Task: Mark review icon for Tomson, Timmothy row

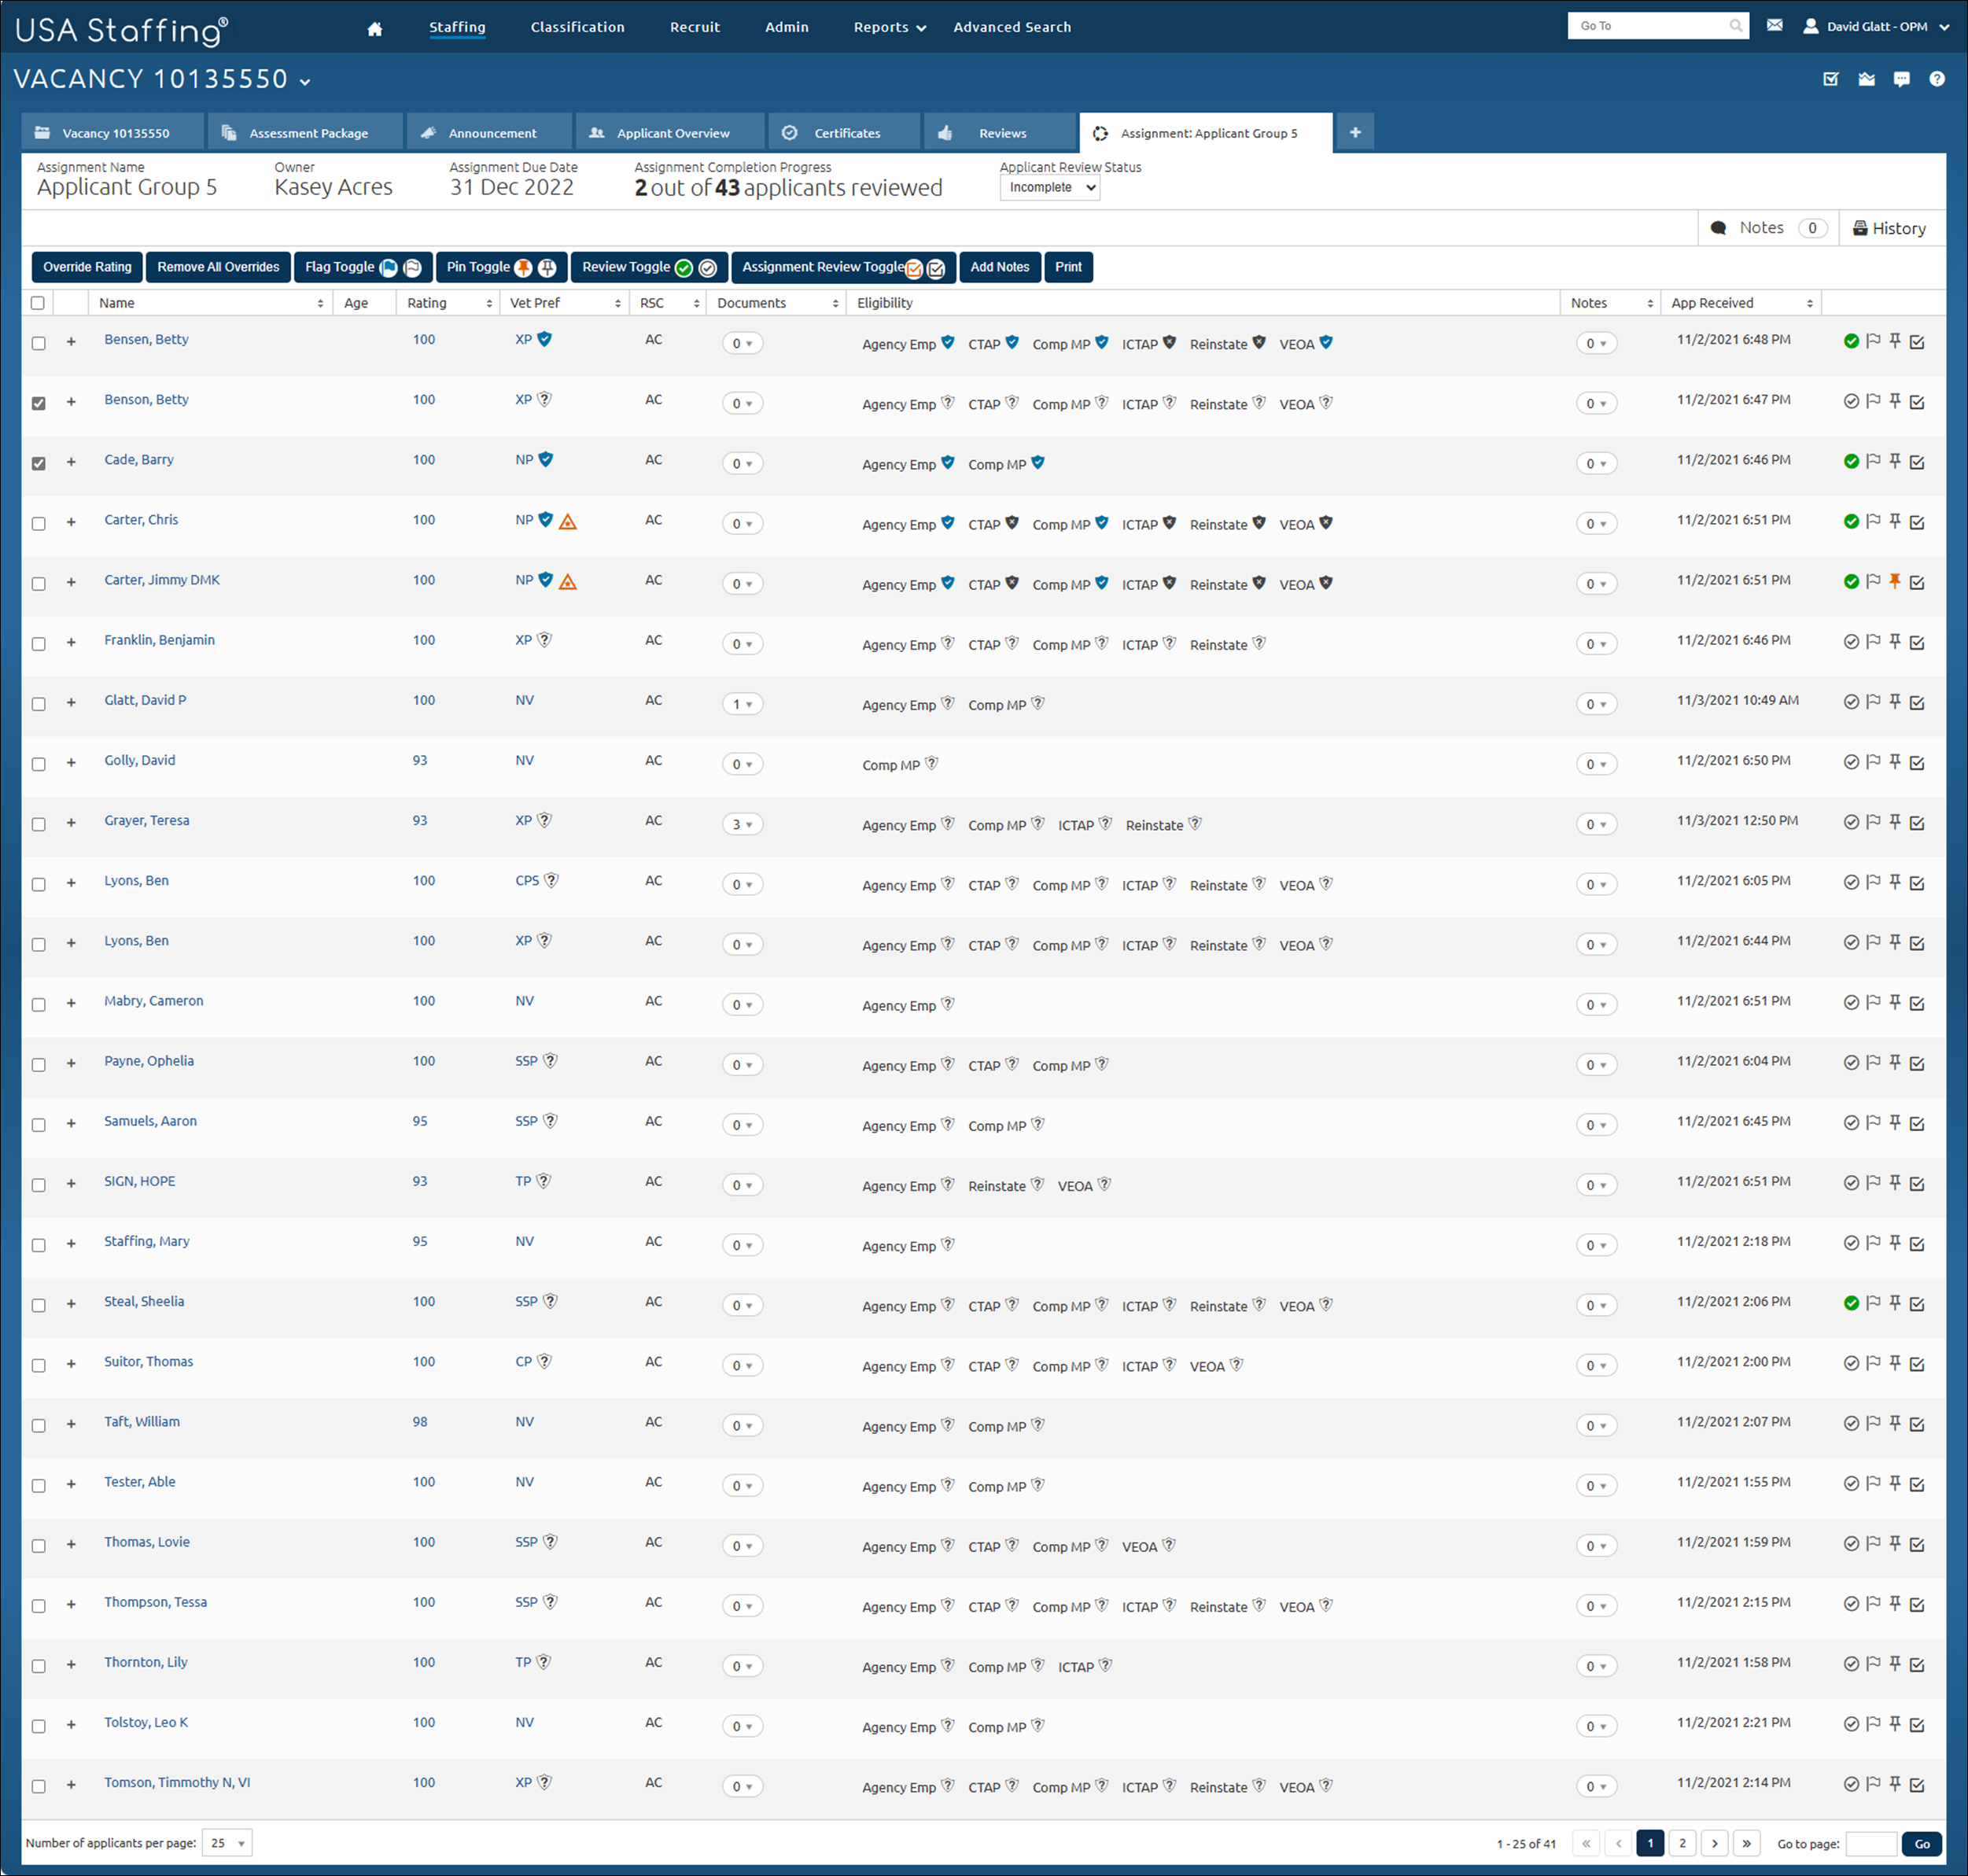Action: click(1851, 1784)
